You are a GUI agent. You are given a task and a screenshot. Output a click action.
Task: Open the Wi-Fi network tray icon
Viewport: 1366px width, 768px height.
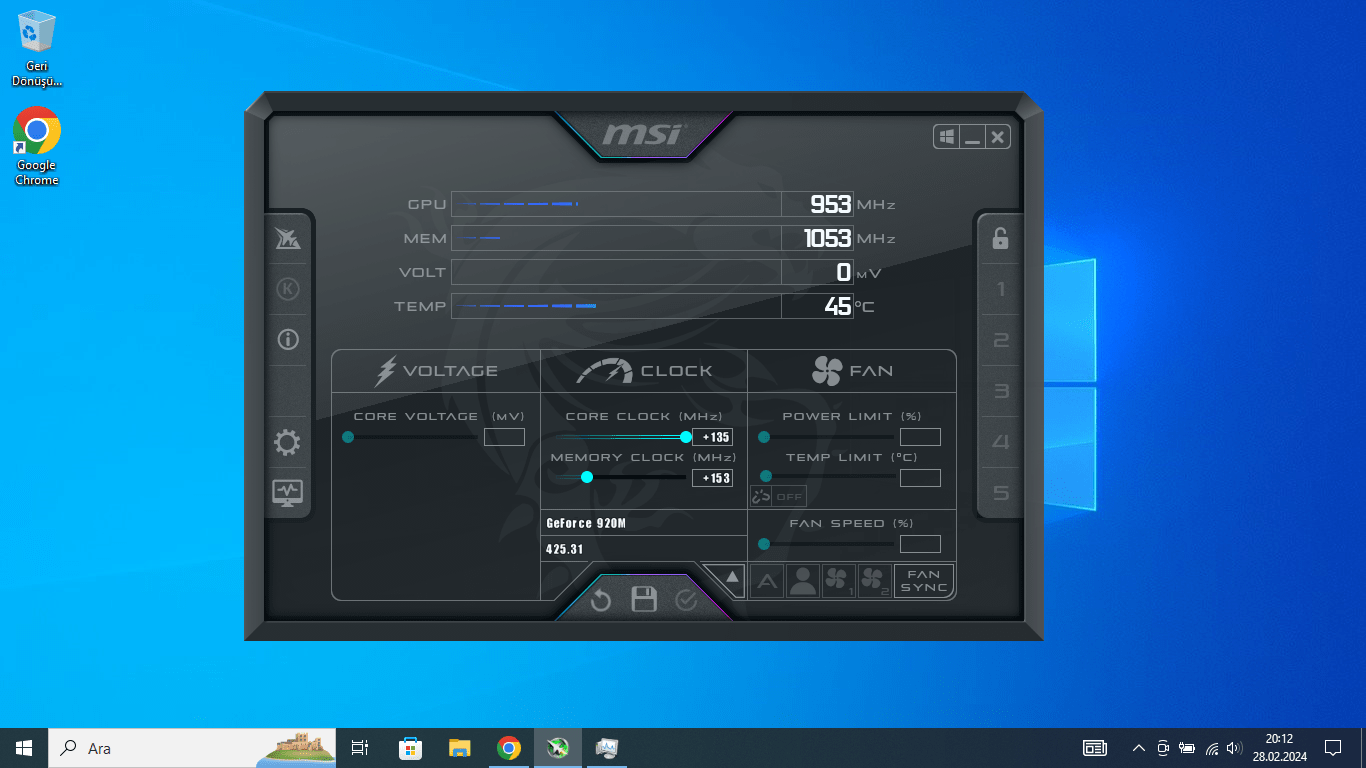(x=1211, y=748)
